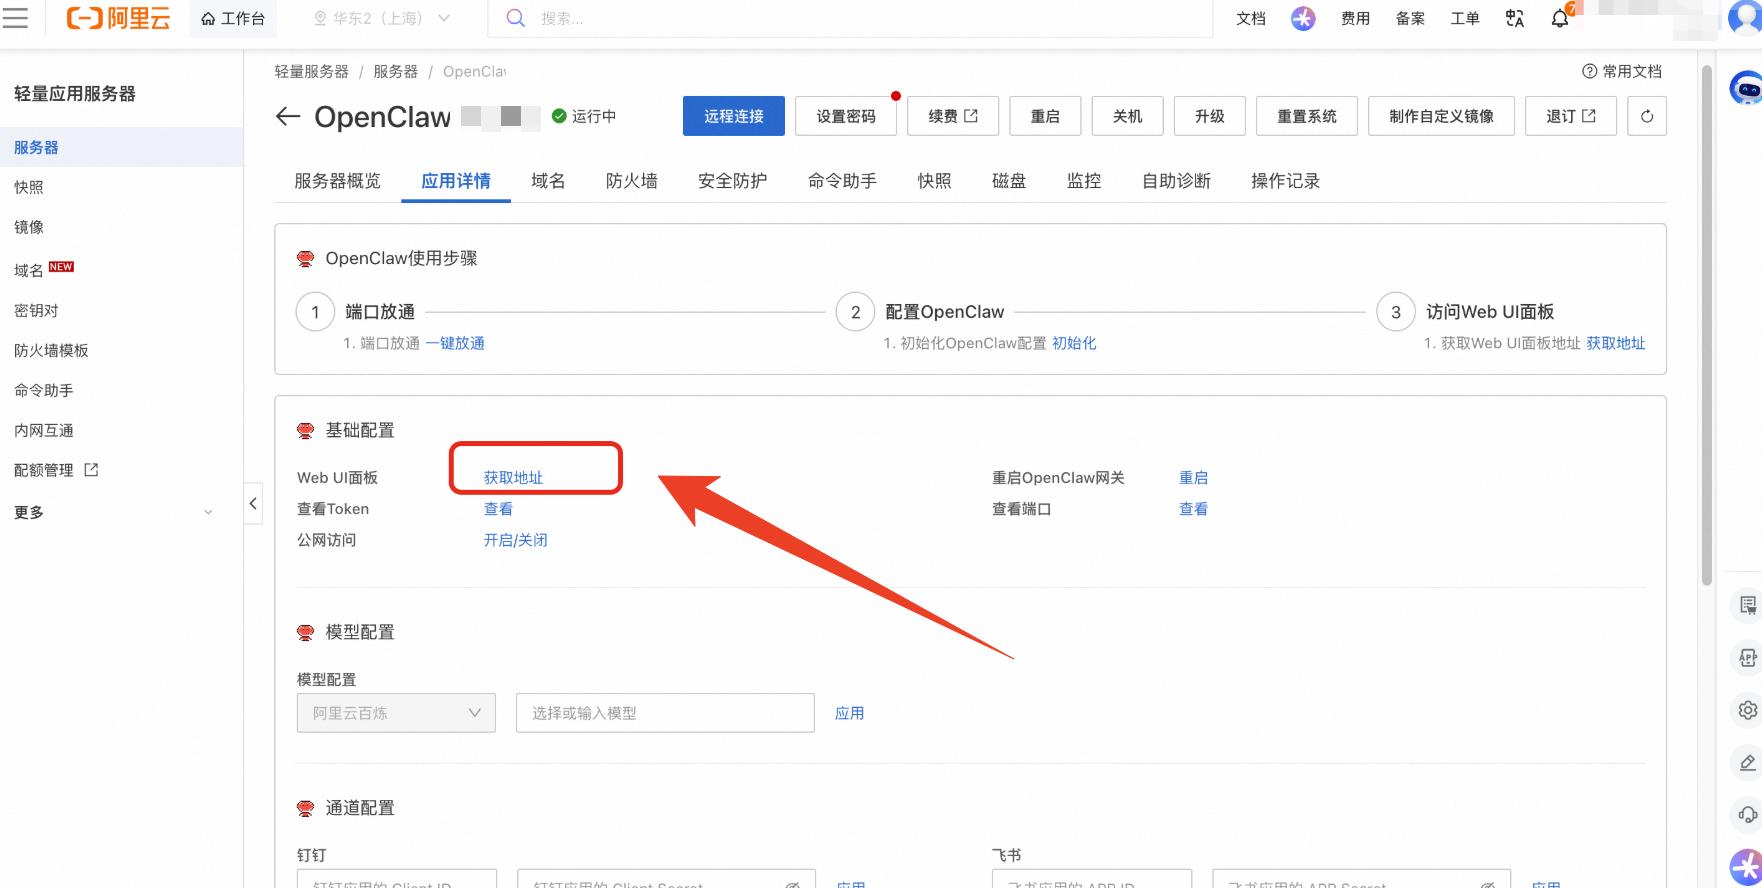The height and width of the screenshot is (888, 1762).
Task: Click 获取地址 in the step 3 panel
Action: [1616, 343]
